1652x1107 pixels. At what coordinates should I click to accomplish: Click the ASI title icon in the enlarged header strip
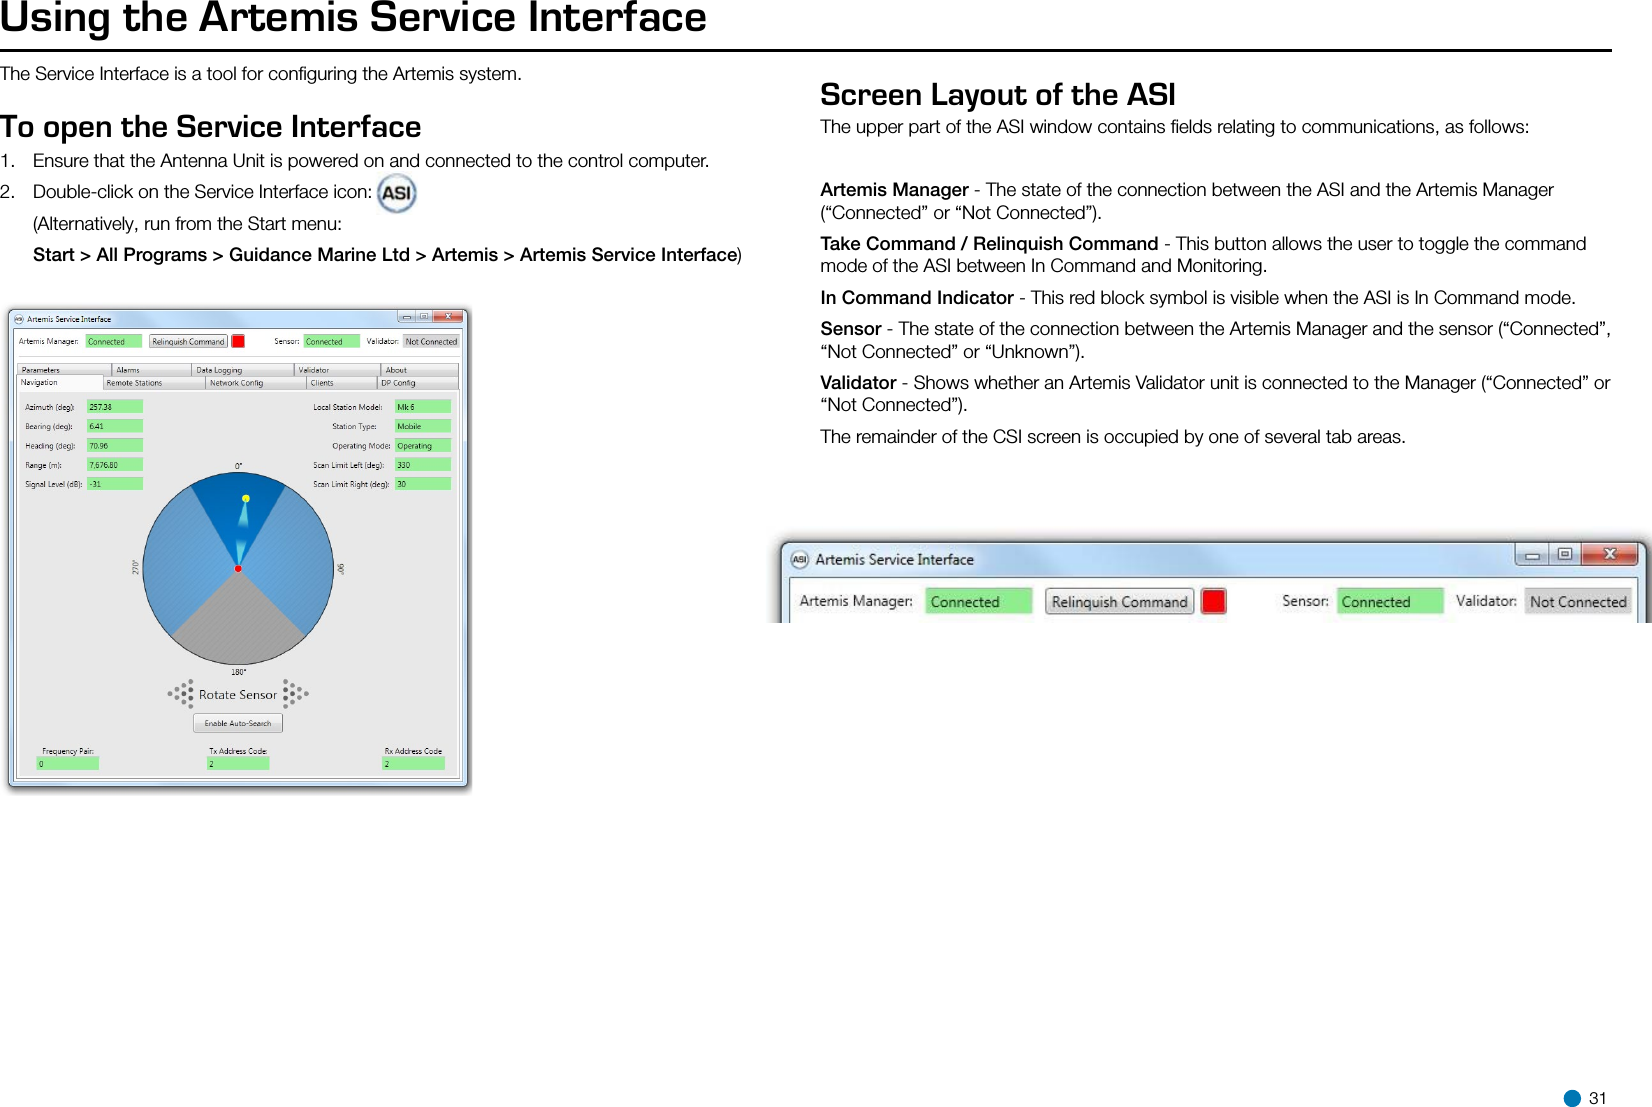[800, 560]
